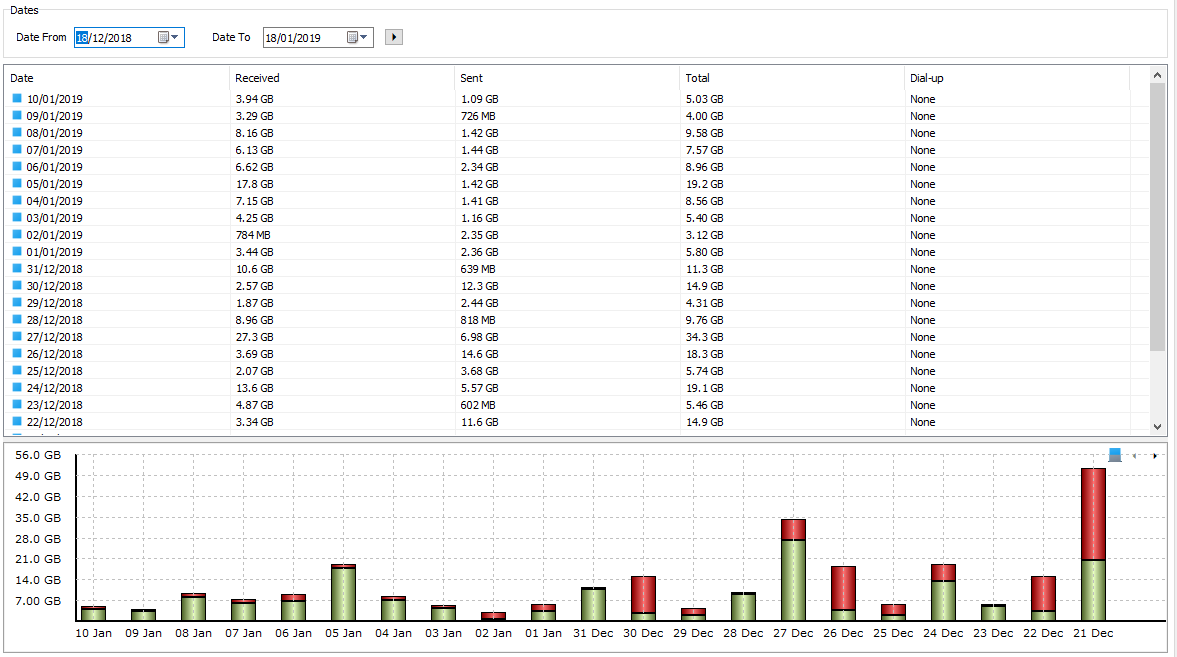The image size is (1177, 657).
Task: Click the 05 Jan bar in the chart
Action: click(343, 592)
